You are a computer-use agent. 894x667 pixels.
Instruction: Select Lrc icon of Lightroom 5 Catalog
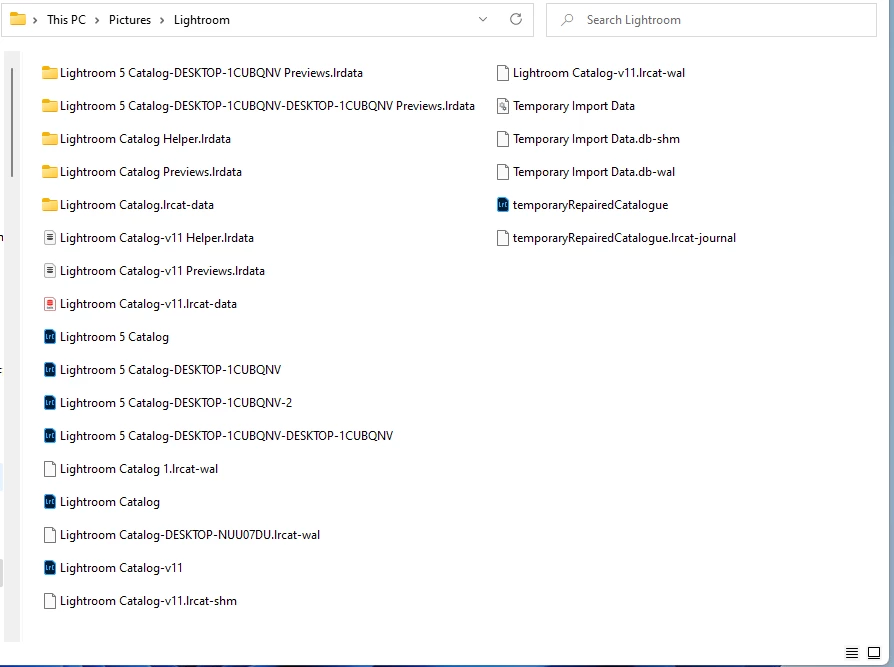[50, 337]
